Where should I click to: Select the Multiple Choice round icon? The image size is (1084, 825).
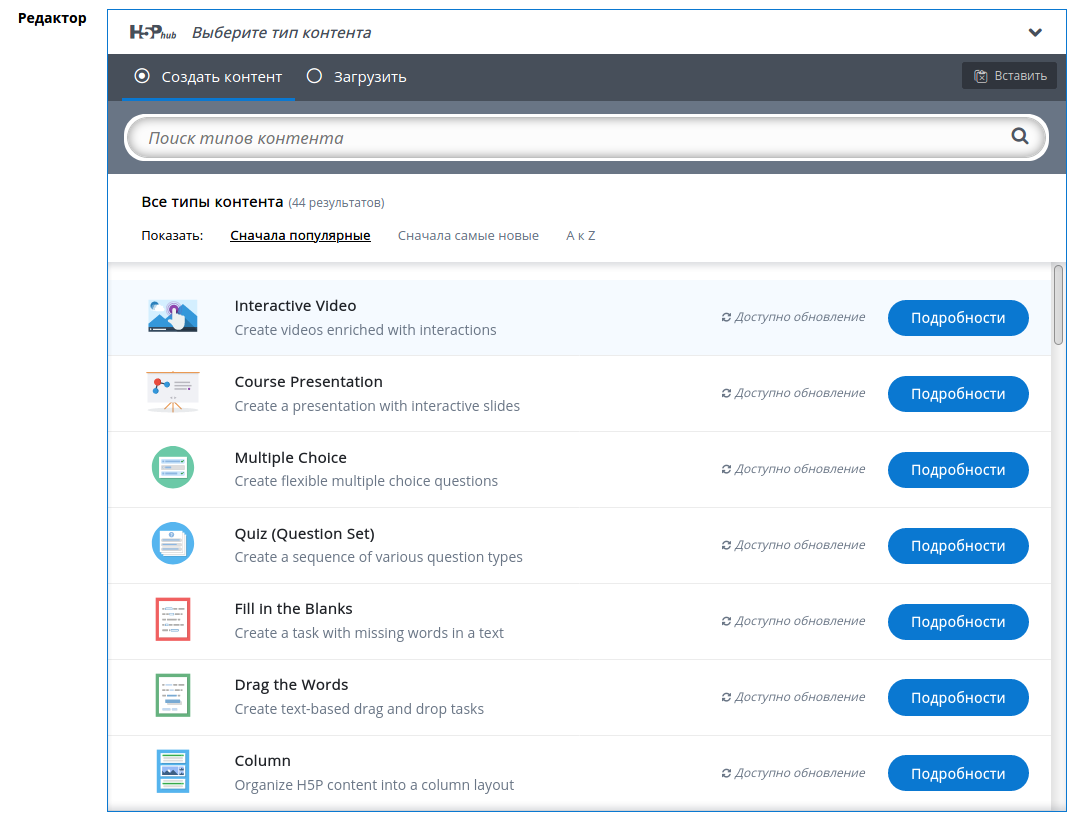172,468
